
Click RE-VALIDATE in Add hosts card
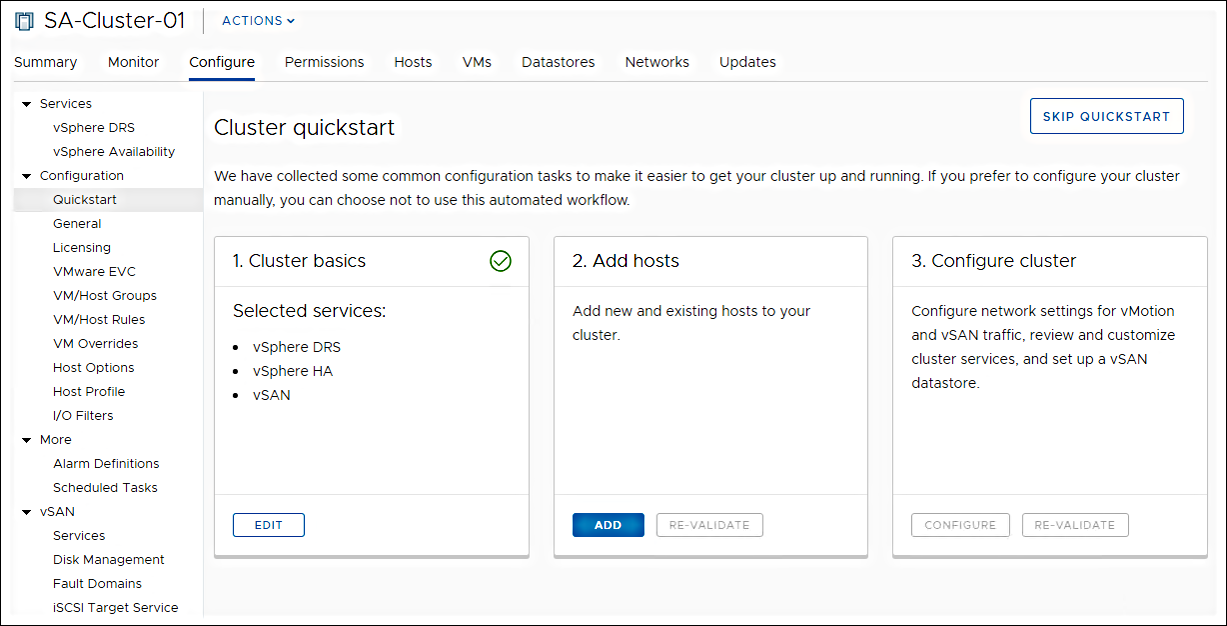click(710, 525)
